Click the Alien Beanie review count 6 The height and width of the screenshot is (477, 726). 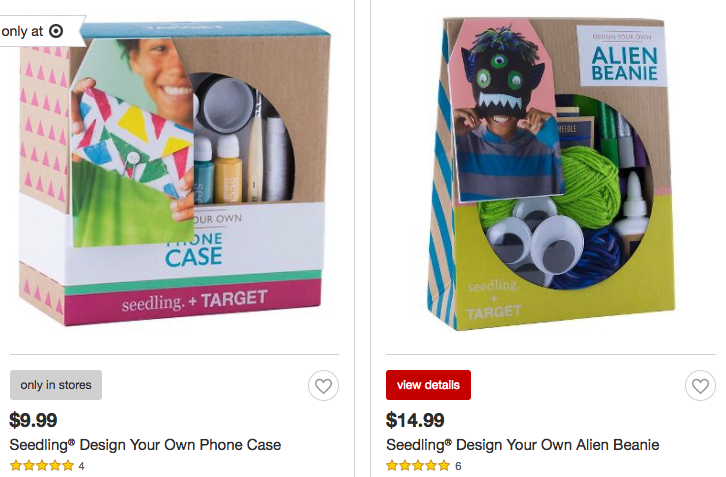(x=458, y=466)
